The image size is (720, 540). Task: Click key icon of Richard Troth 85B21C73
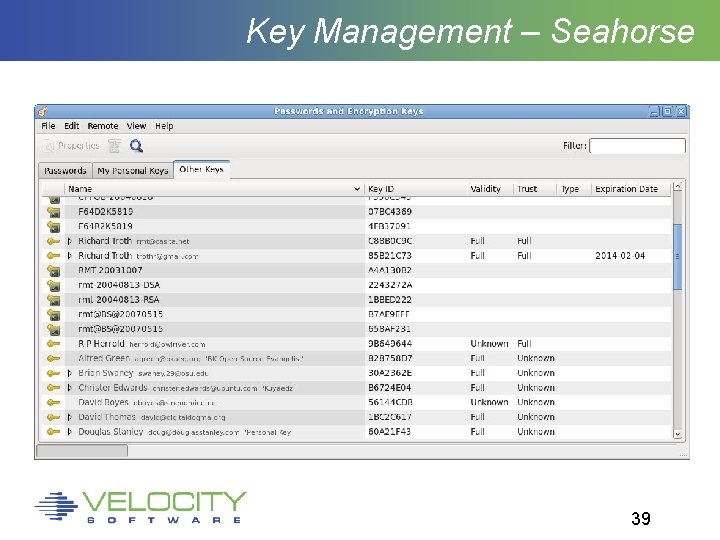(x=54, y=256)
